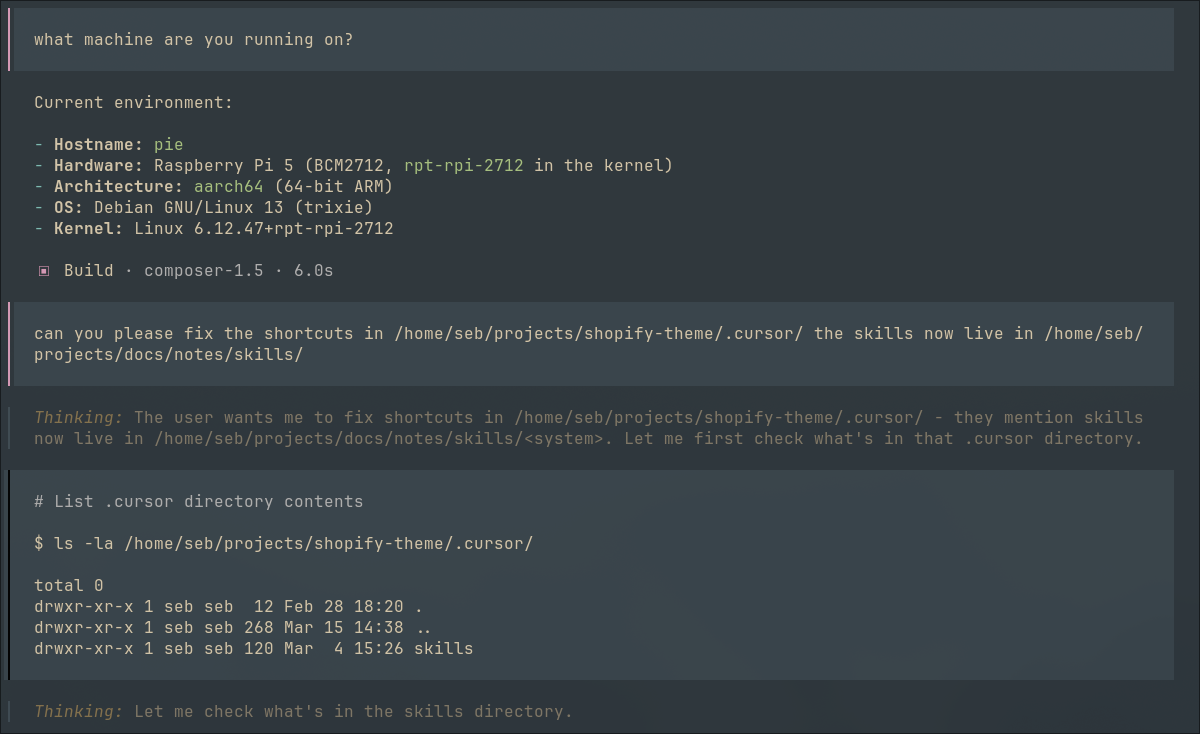The height and width of the screenshot is (734, 1200).
Task: Click the "skills" directory entry in output
Action: (x=443, y=649)
